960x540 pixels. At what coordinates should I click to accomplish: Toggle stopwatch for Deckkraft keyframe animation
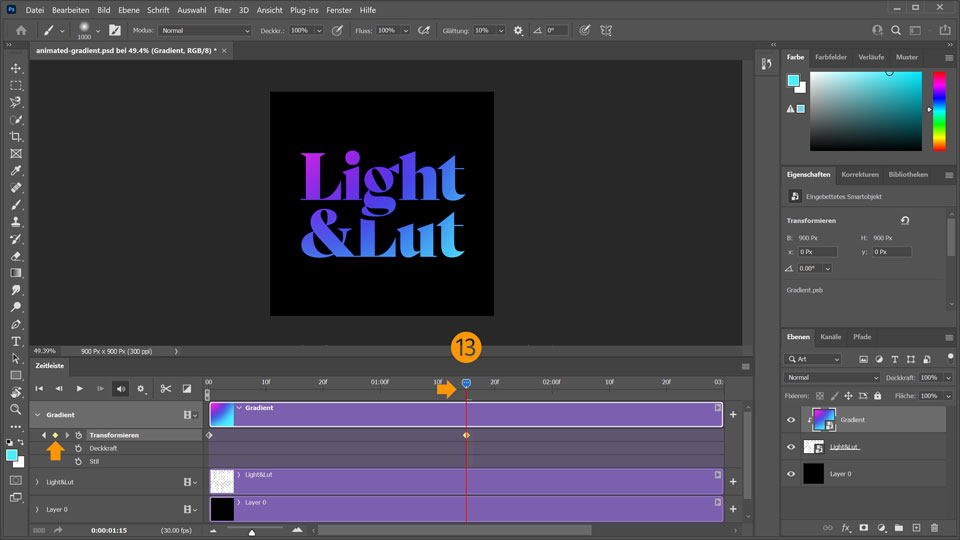pos(78,448)
